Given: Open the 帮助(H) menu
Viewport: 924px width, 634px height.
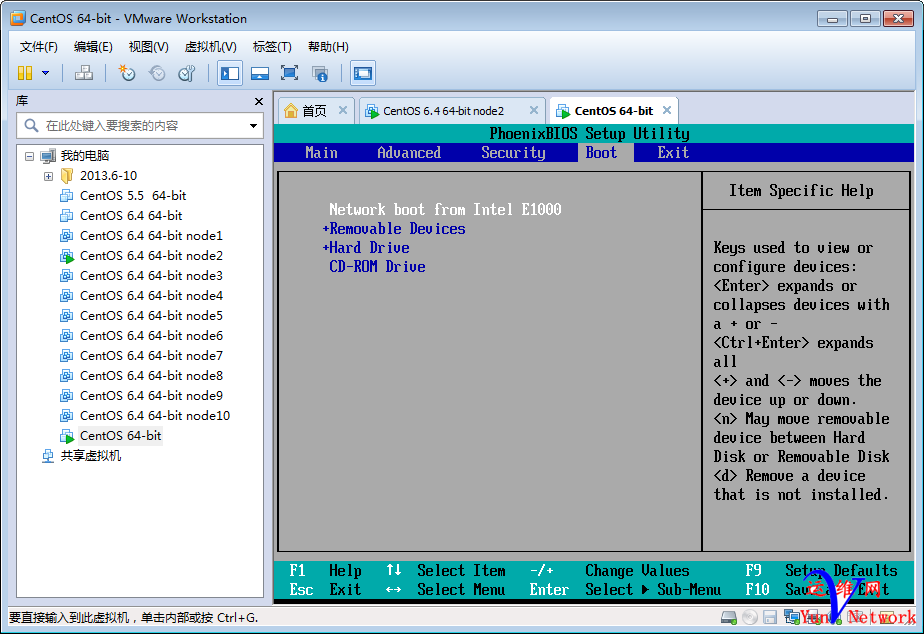Looking at the screenshot, I should (328, 47).
